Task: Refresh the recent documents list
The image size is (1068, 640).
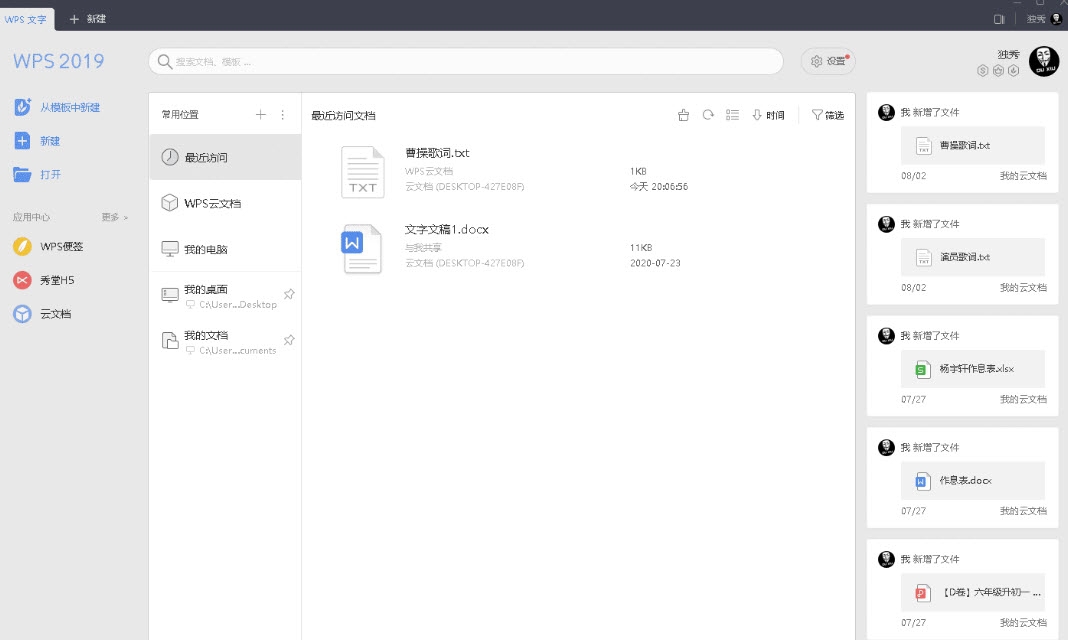Action: pos(708,115)
